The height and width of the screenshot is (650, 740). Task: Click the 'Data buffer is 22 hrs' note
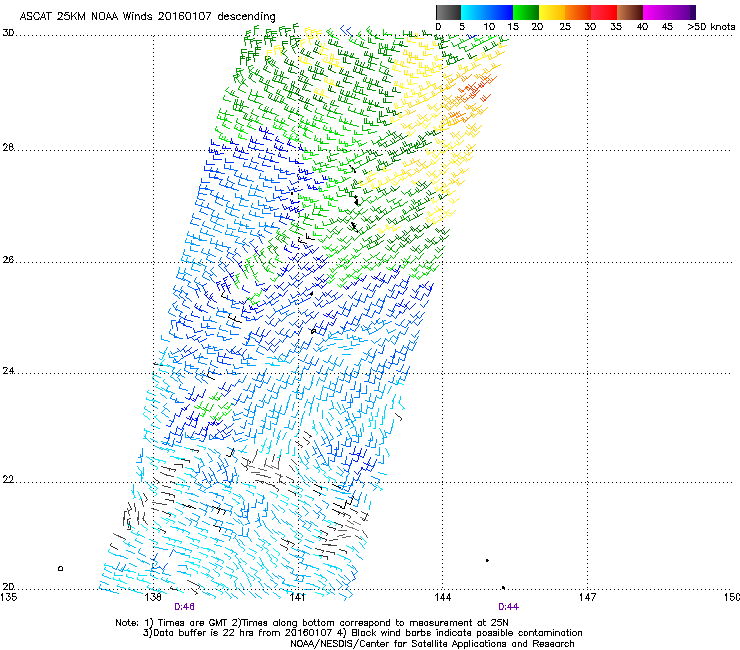coord(362,633)
